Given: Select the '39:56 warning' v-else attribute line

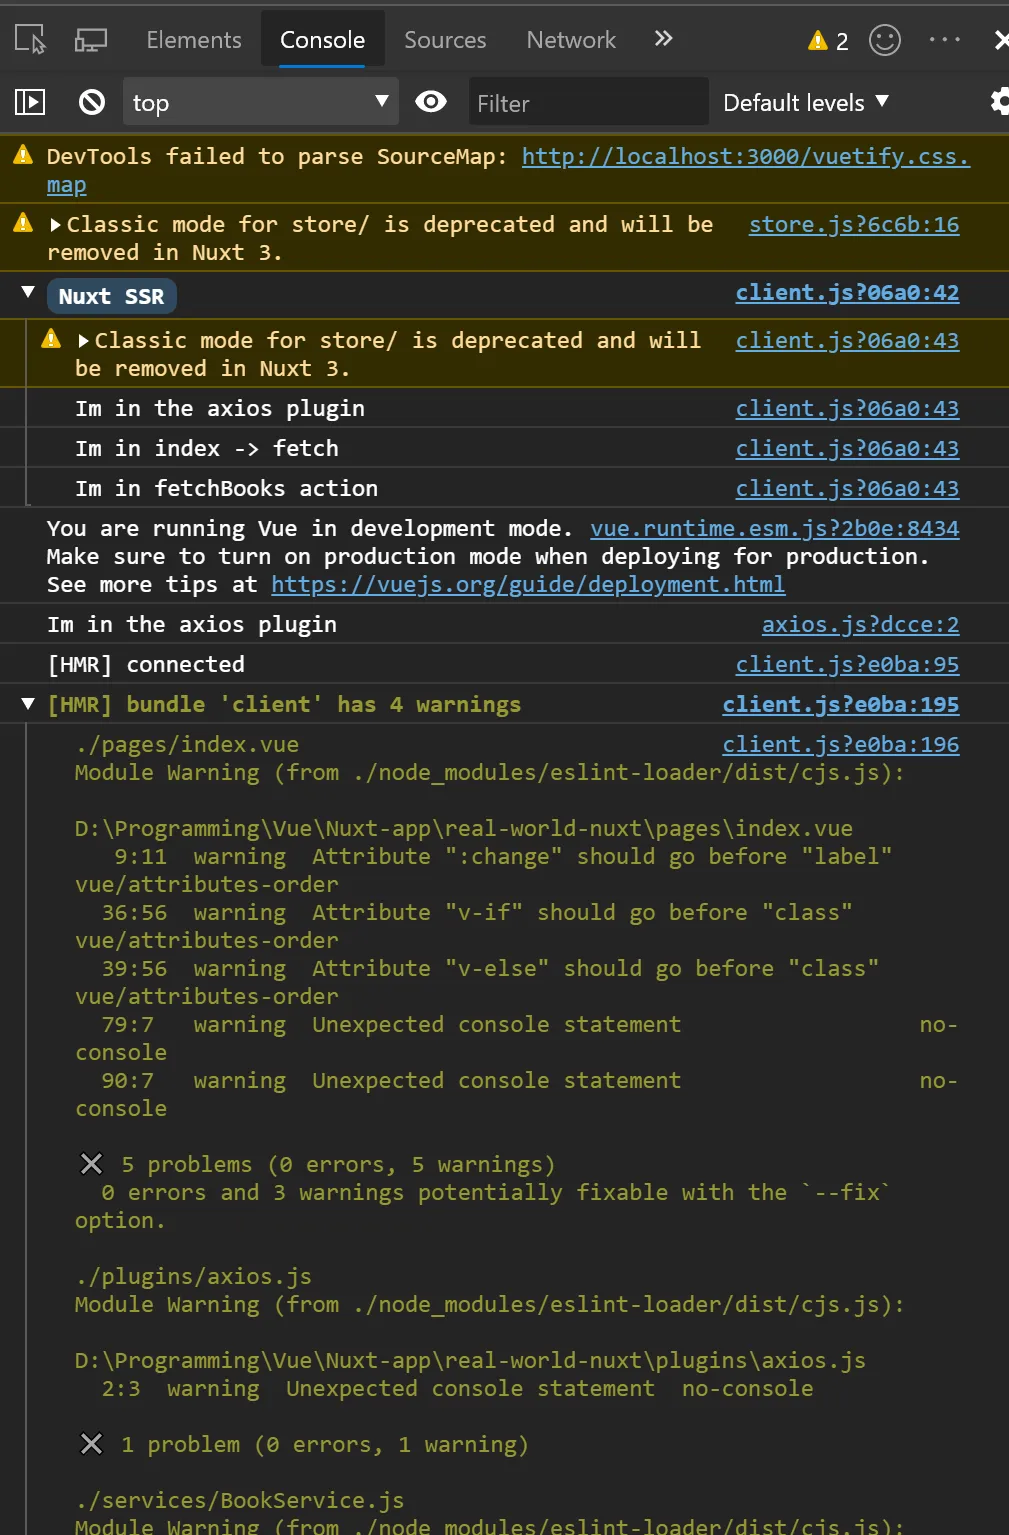Looking at the screenshot, I should coord(477,983).
